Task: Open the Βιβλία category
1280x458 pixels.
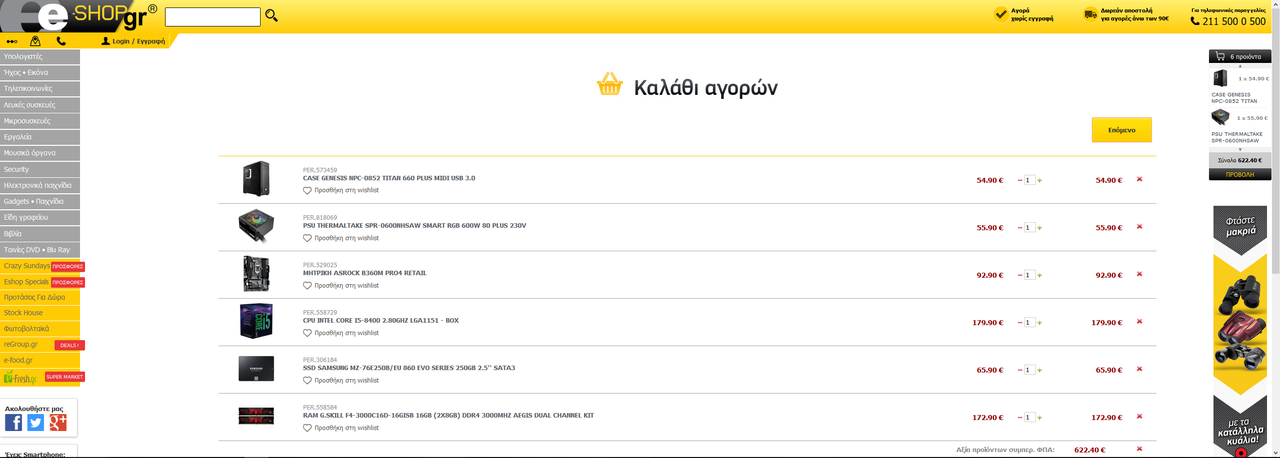Action: pyautogui.click(x=40, y=233)
